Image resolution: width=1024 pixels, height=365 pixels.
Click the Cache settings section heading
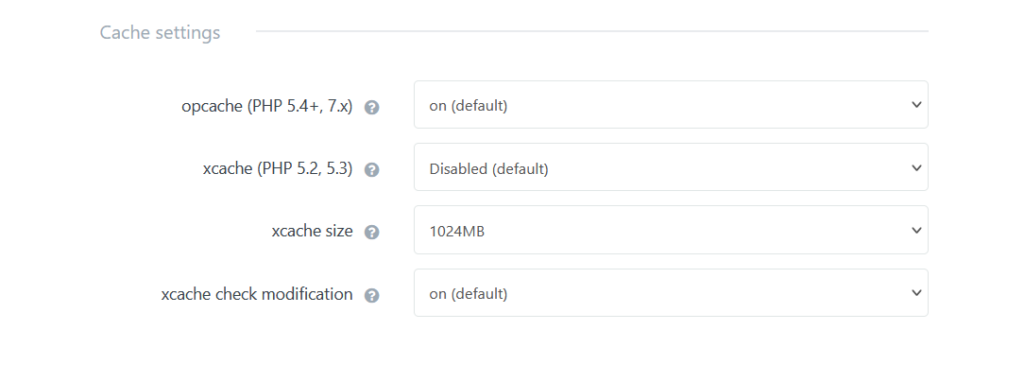[x=160, y=32]
